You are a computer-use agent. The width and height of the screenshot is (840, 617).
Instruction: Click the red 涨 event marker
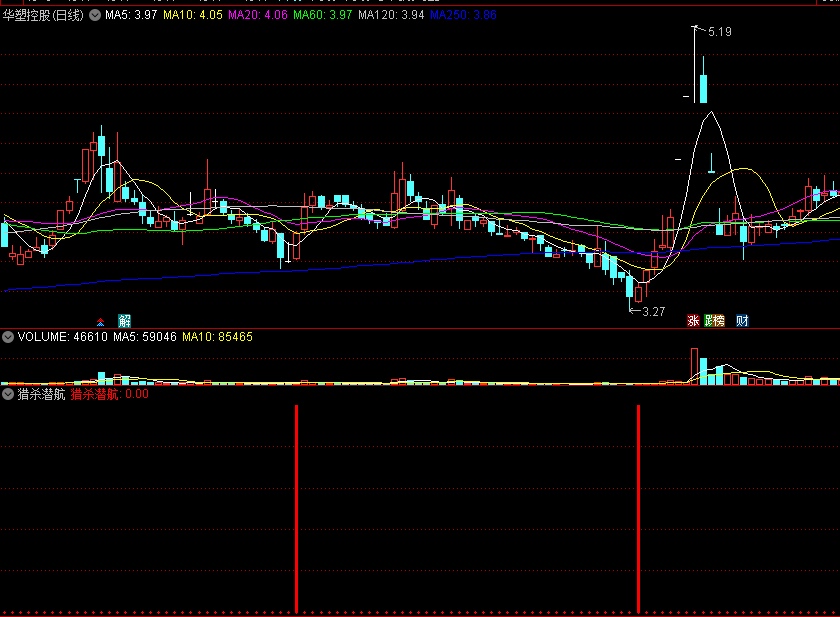693,321
